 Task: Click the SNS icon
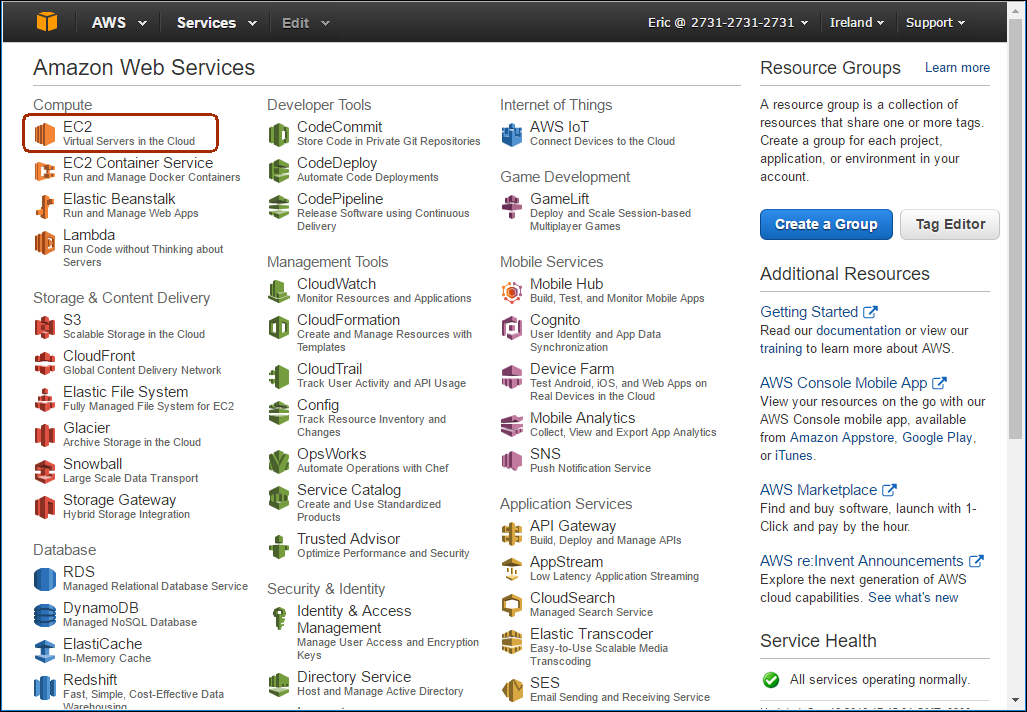click(x=512, y=461)
